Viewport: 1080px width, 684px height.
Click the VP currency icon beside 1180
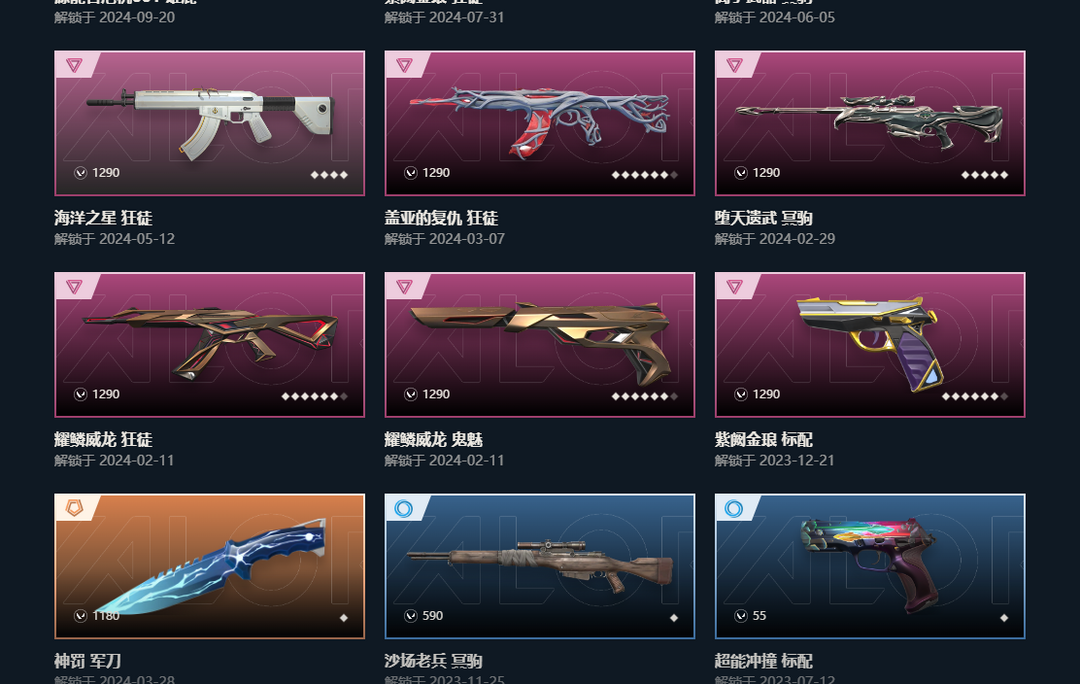[81, 615]
